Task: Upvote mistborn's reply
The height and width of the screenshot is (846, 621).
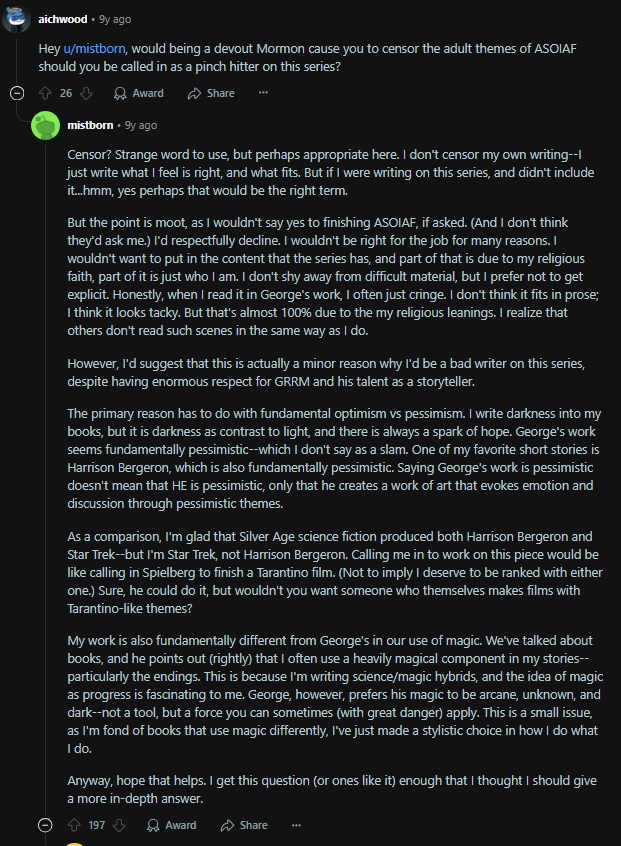Action: pyautogui.click(x=74, y=825)
